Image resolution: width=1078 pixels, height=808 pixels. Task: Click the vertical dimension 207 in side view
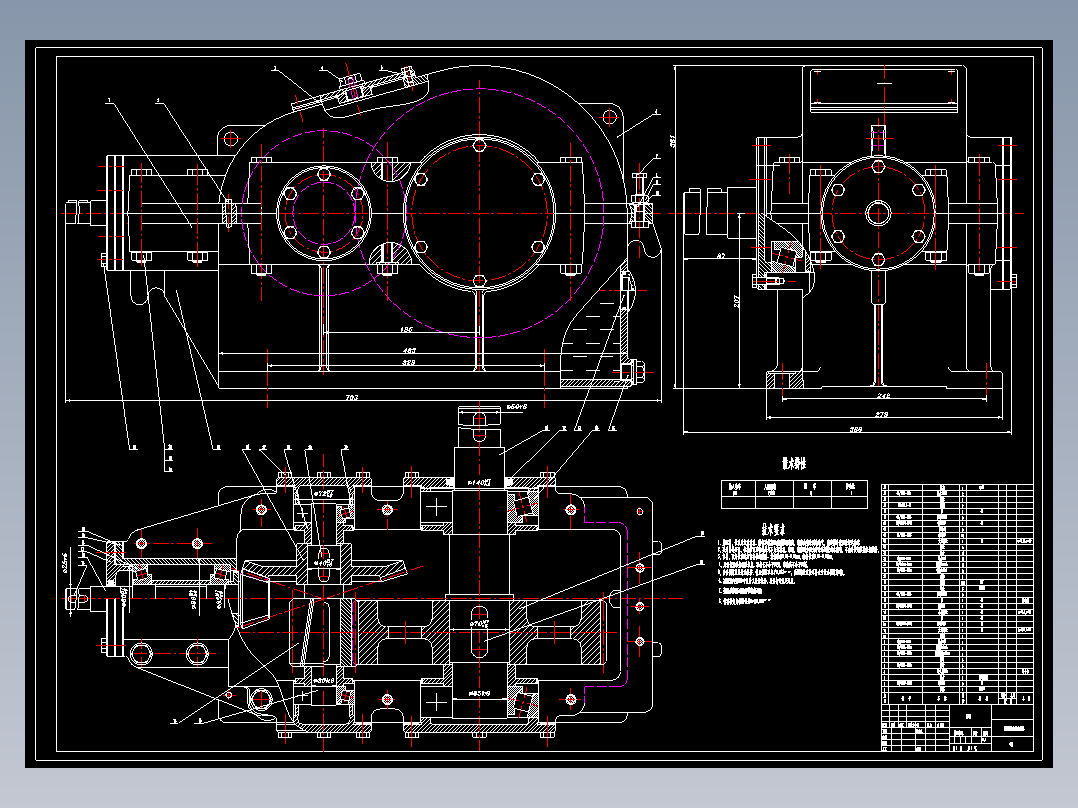click(736, 301)
